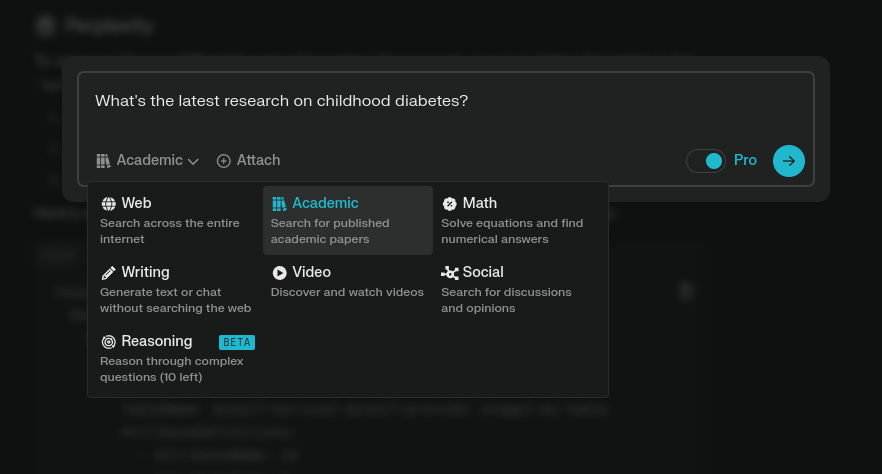Toggle the Pro switch off

pos(706,161)
